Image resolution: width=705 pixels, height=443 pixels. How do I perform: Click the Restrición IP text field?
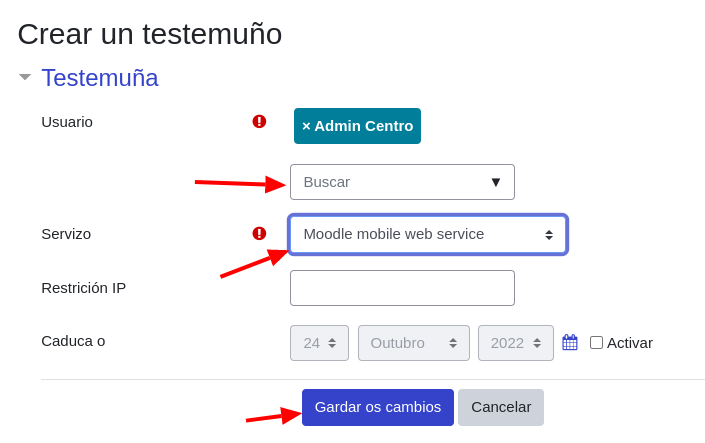click(x=402, y=288)
